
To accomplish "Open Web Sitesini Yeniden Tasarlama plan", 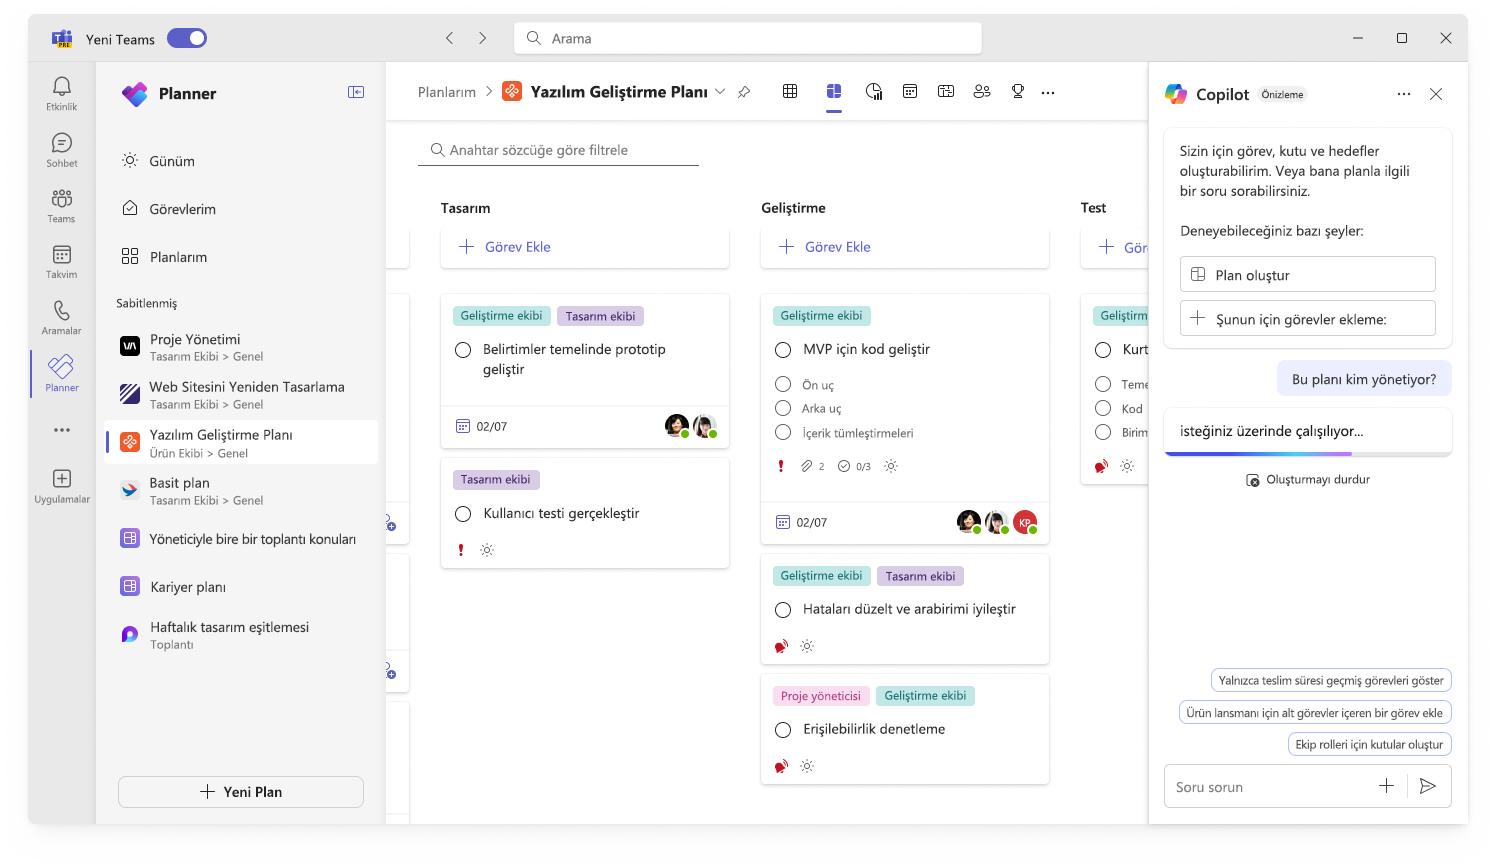I will (241, 395).
